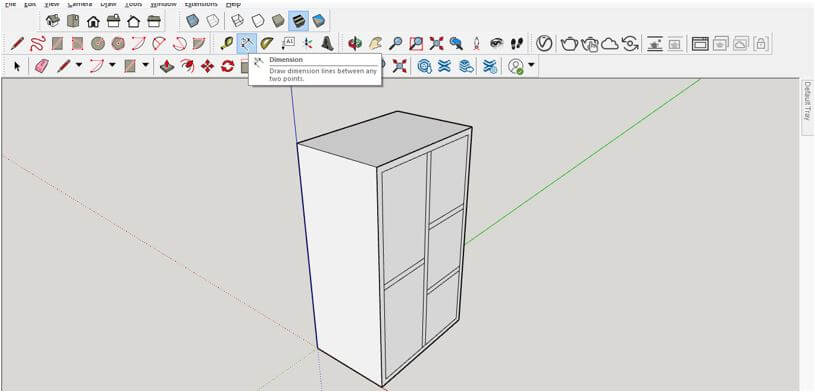815x392 pixels.
Task: Enable Shaded face style
Action: (x=278, y=21)
